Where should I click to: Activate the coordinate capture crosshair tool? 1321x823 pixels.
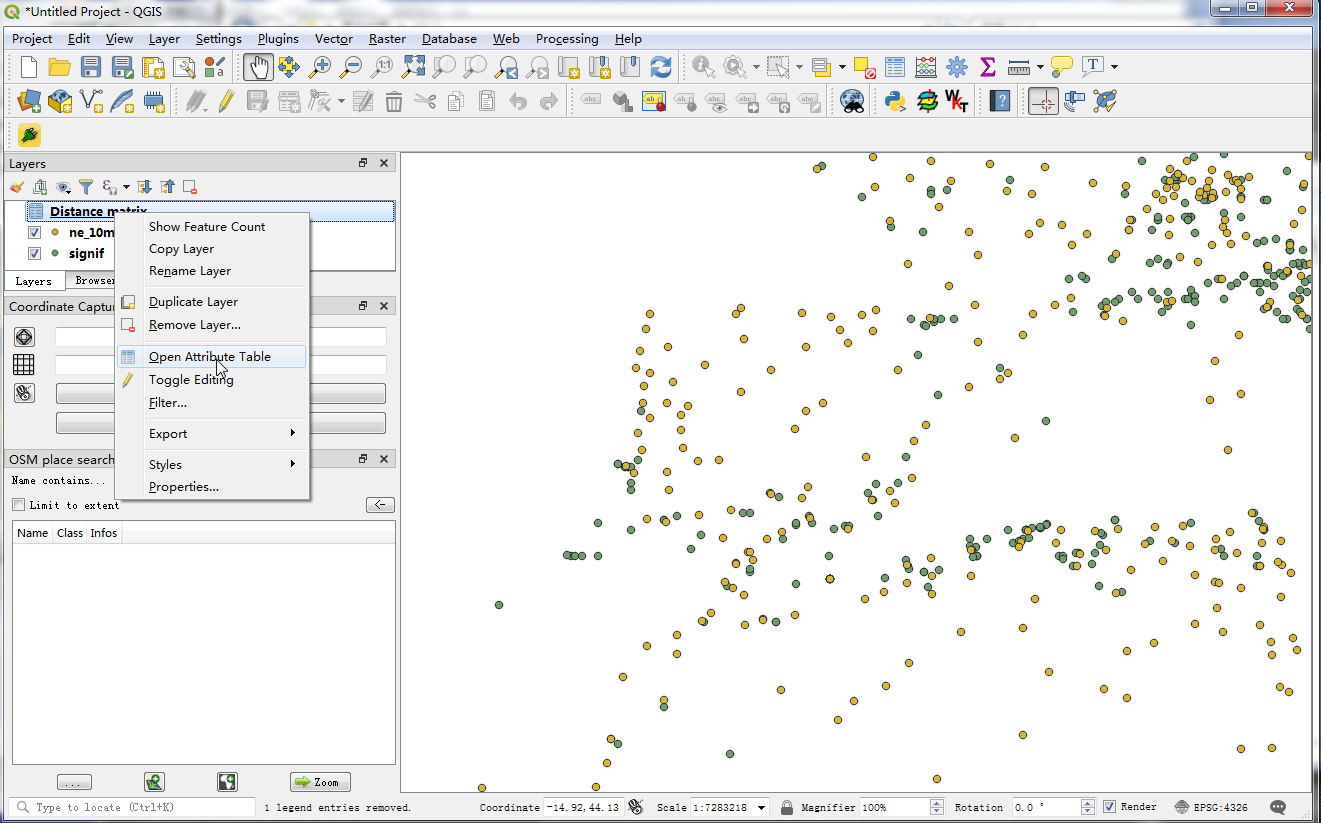point(1043,101)
